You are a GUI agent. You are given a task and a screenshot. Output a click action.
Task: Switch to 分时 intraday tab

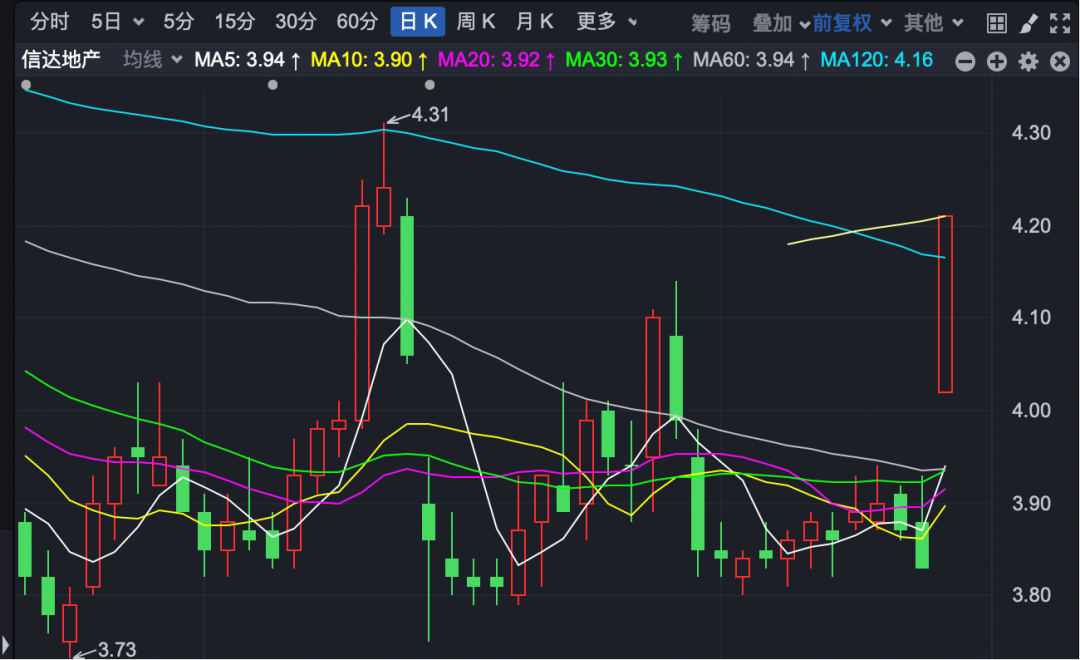(x=50, y=21)
